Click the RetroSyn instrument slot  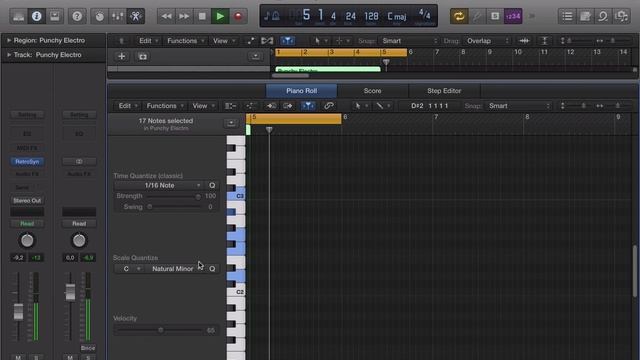point(27,162)
